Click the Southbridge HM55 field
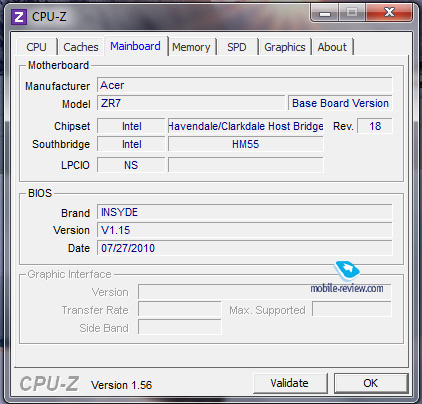Screen dimensions: 422x404 (x=246, y=144)
